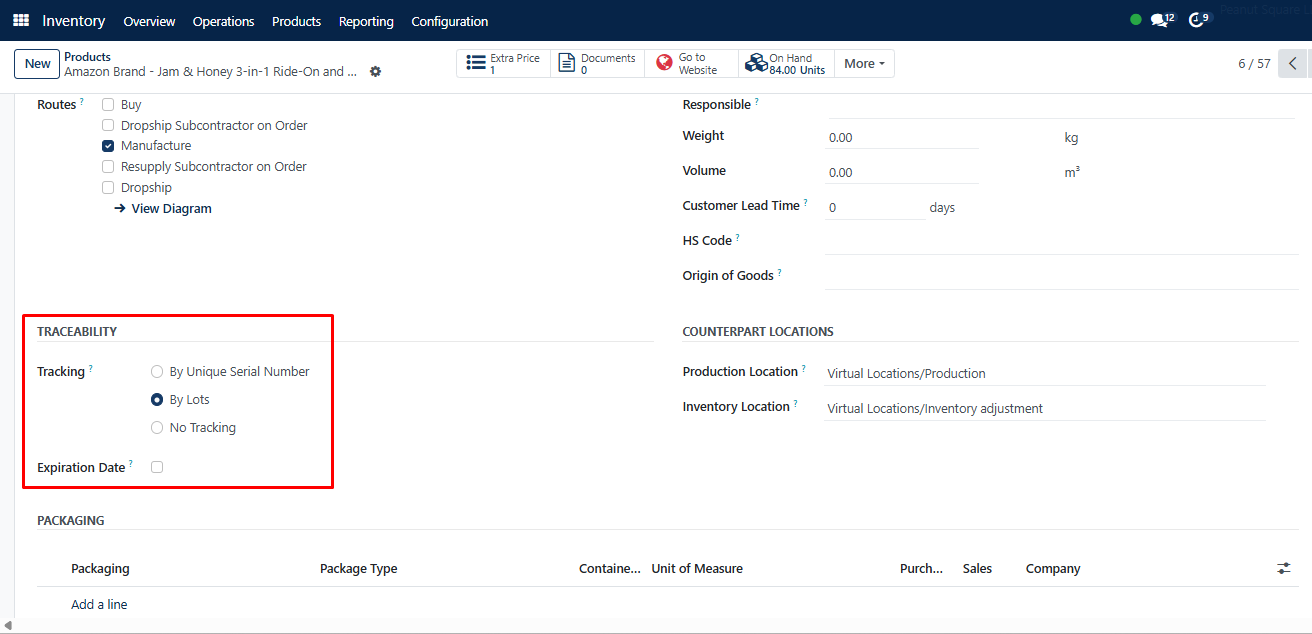Click Add a line in Packaging

coord(99,604)
